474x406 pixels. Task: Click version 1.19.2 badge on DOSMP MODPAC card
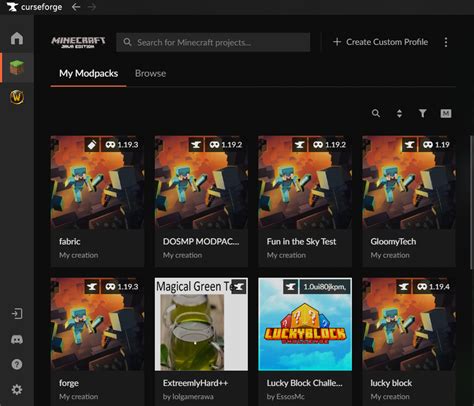point(226,145)
